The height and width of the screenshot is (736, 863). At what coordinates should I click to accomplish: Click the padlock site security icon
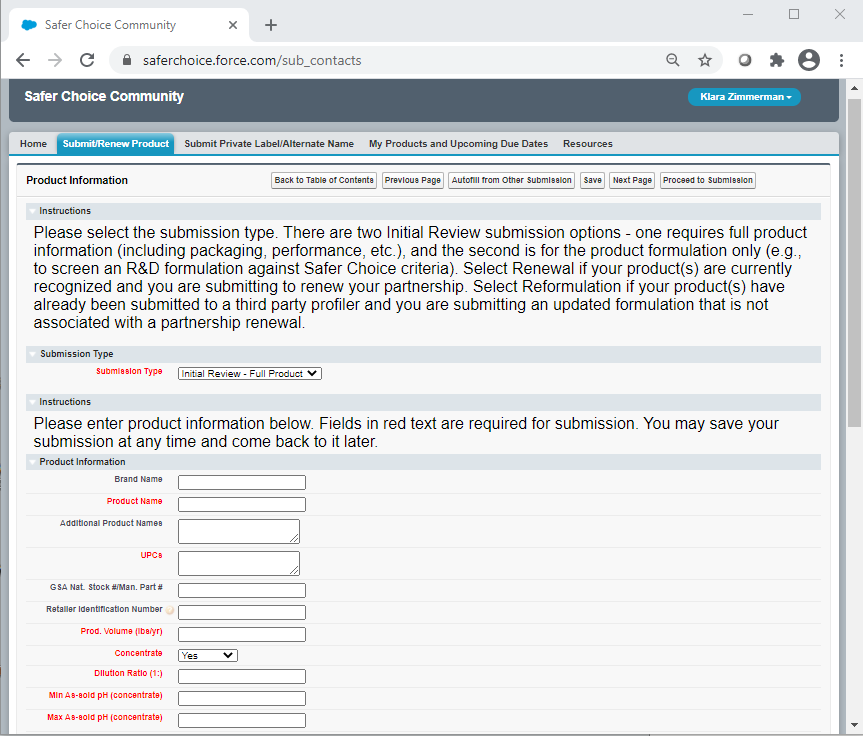coord(127,60)
